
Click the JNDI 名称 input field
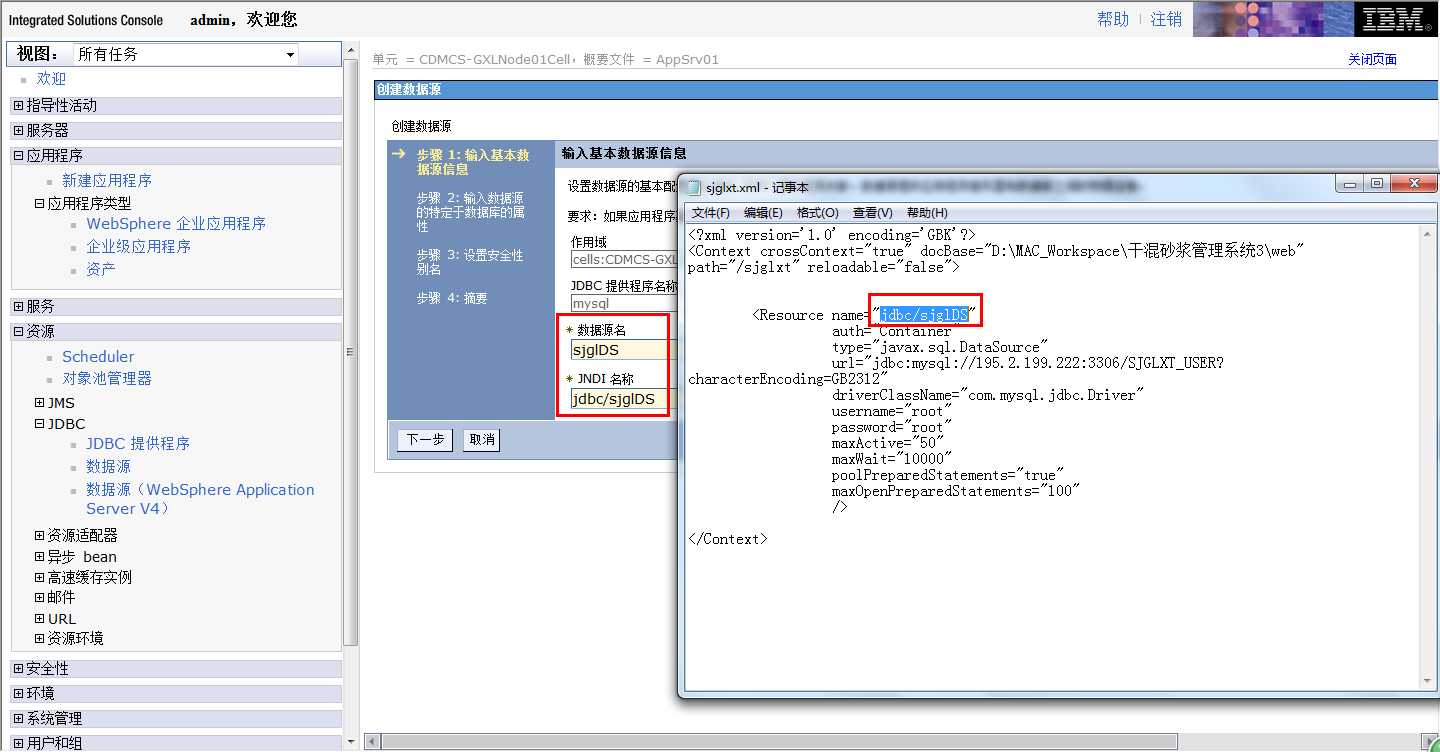[x=623, y=399]
